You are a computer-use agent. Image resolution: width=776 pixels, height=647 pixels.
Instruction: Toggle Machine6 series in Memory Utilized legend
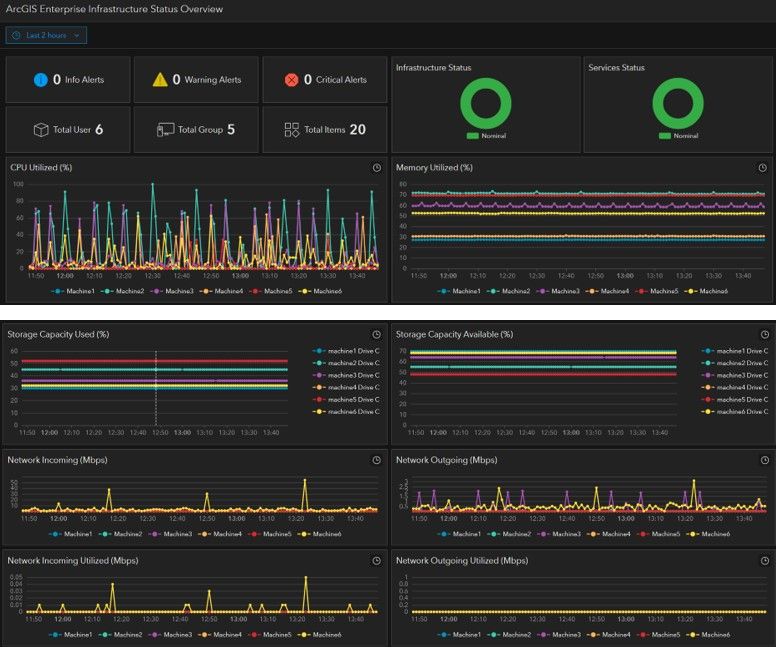click(706, 291)
